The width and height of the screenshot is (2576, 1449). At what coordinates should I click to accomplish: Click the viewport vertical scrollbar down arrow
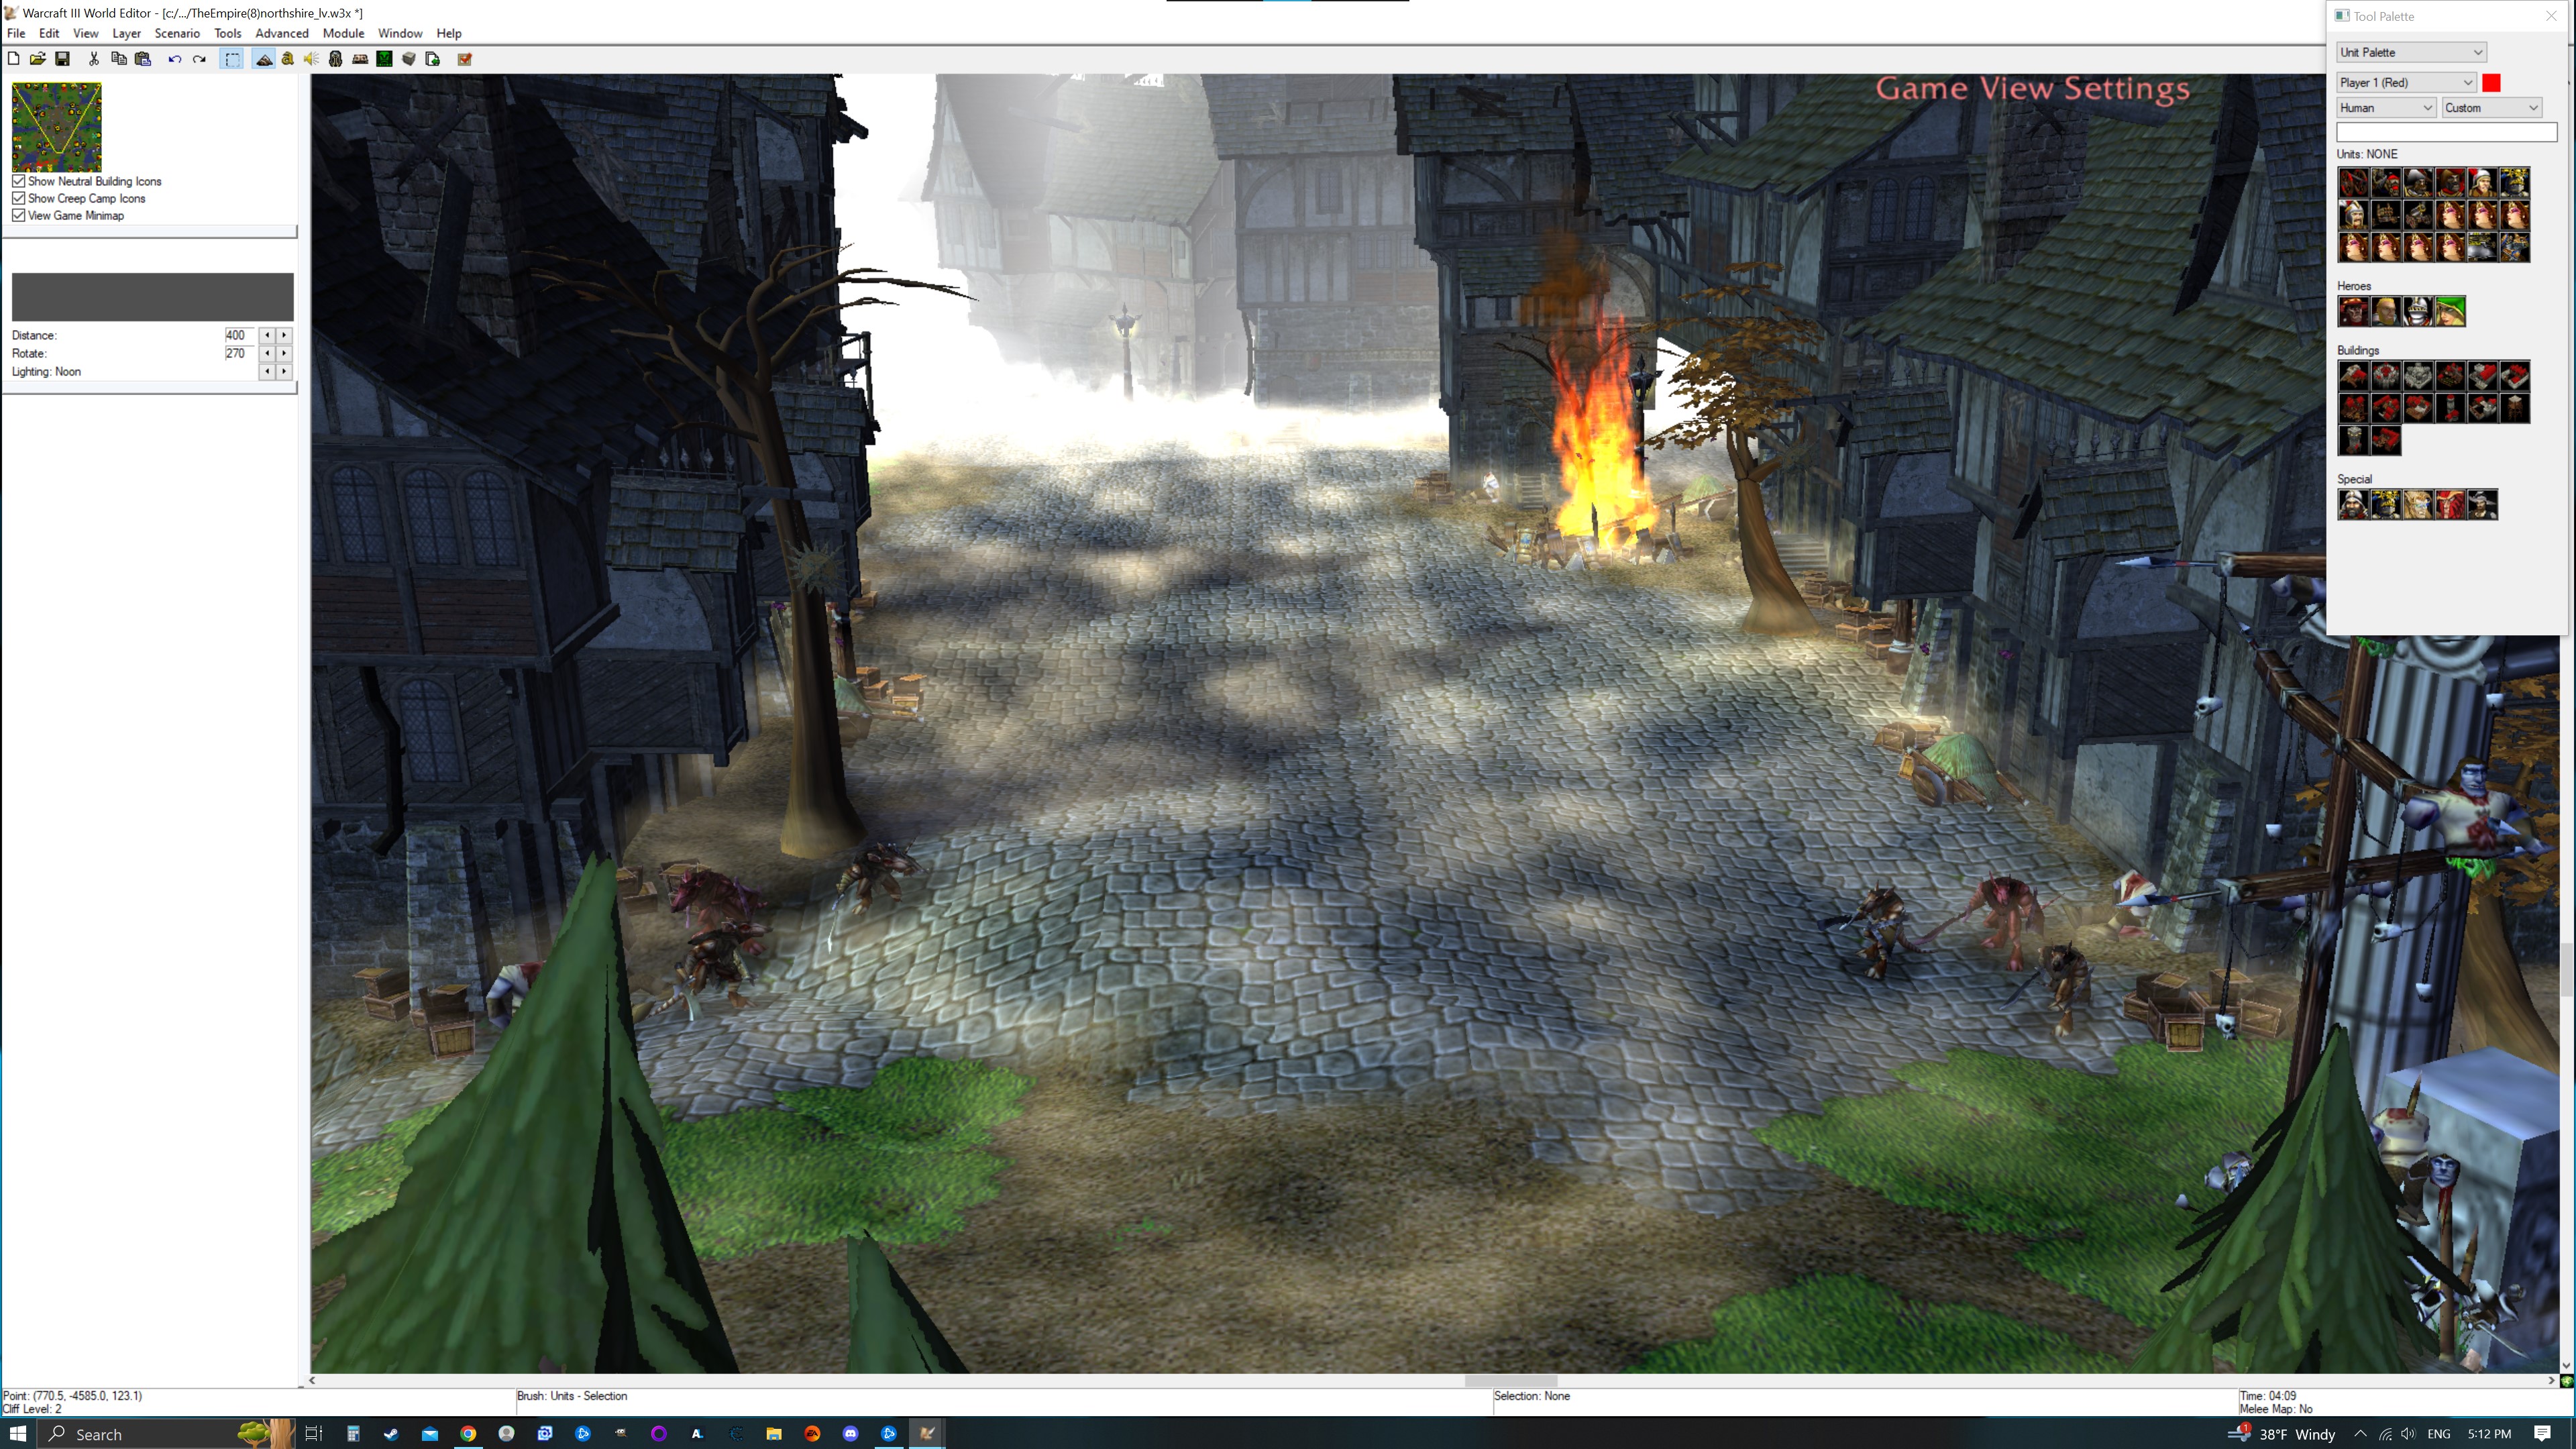coord(2566,1365)
